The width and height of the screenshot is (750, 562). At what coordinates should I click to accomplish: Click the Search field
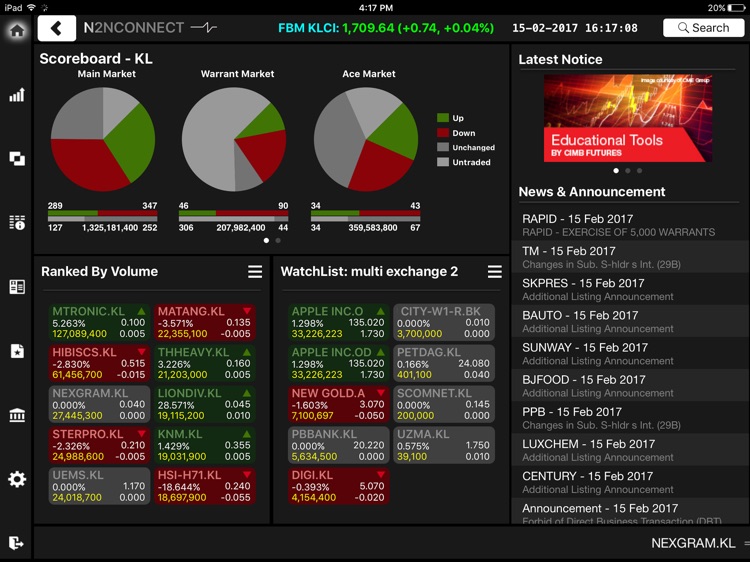(x=704, y=28)
